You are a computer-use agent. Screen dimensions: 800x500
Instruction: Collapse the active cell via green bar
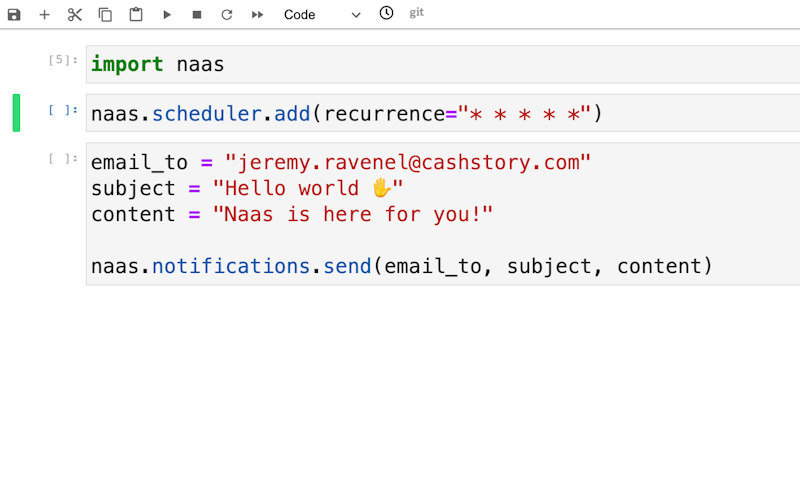pyautogui.click(x=16, y=113)
